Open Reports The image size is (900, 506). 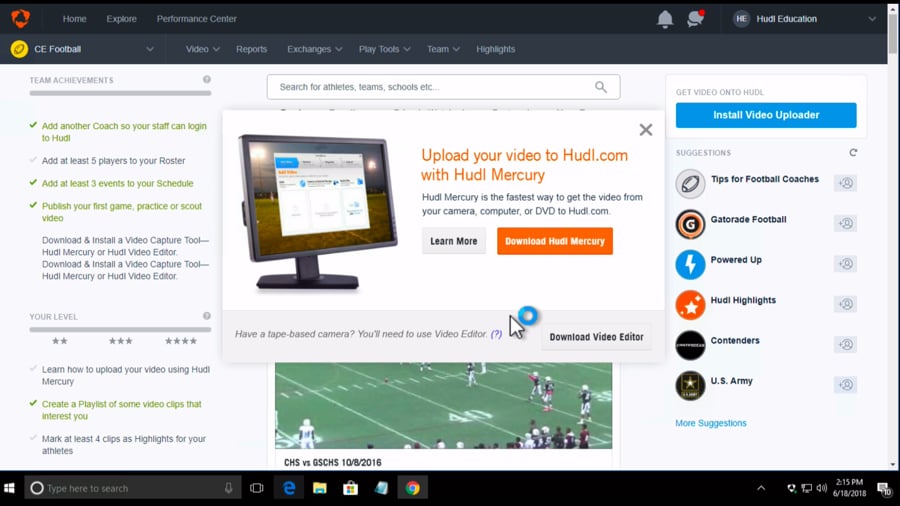coord(251,49)
